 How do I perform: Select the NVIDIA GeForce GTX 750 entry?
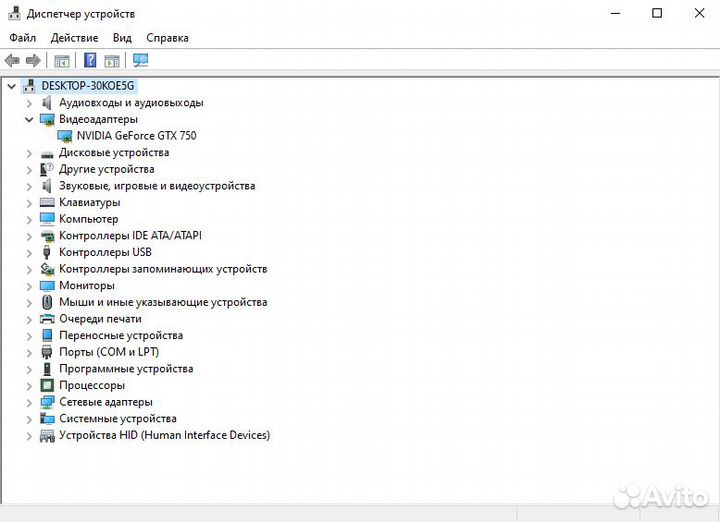[136, 136]
